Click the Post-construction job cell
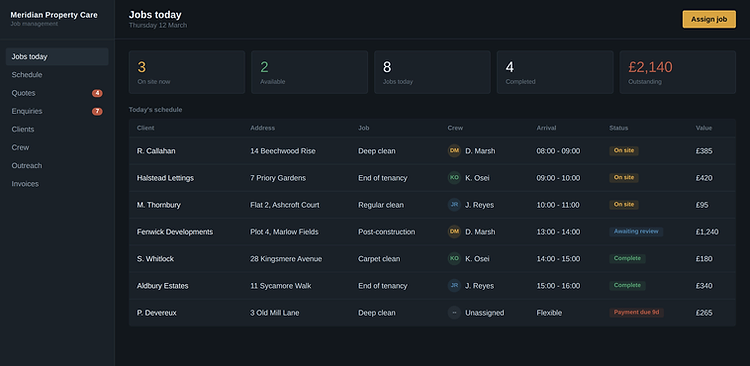 click(x=386, y=232)
